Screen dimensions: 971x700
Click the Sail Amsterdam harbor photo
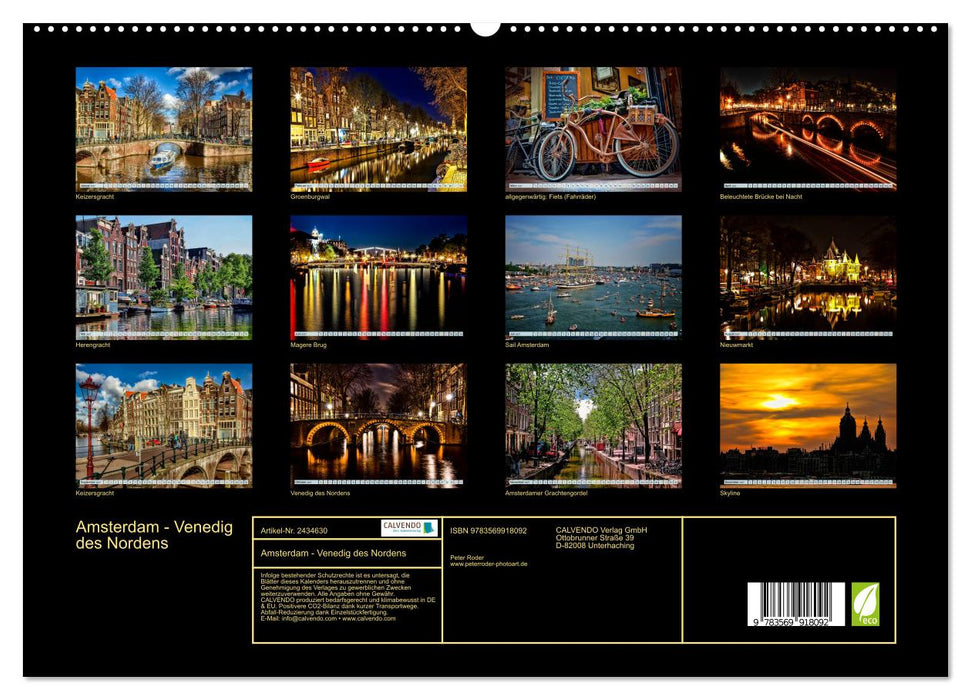pos(593,278)
